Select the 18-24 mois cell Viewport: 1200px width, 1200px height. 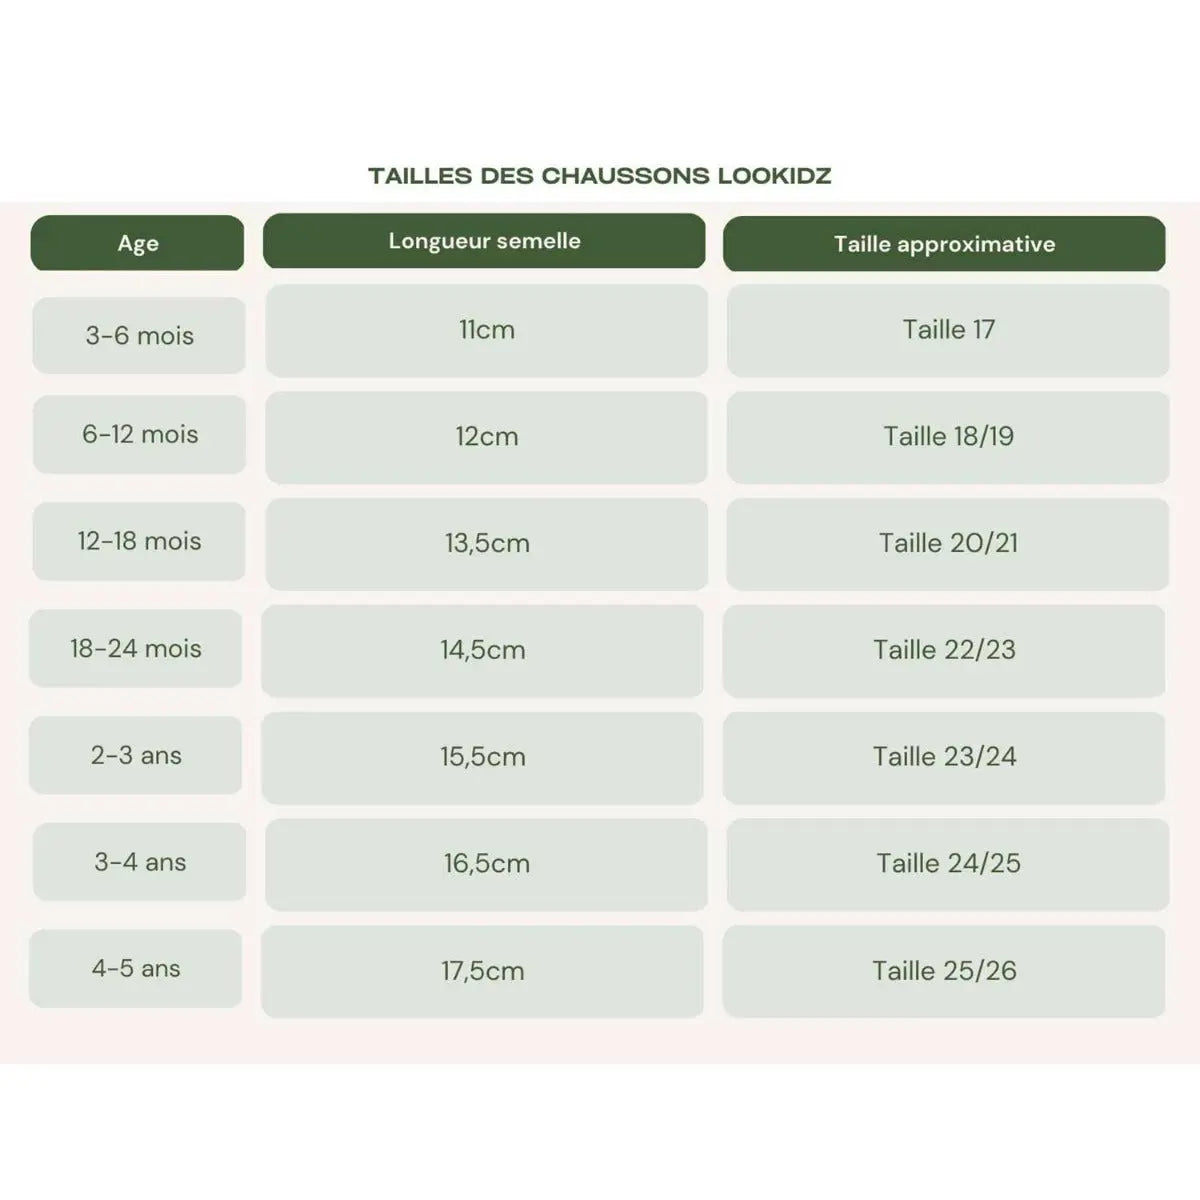(x=136, y=649)
